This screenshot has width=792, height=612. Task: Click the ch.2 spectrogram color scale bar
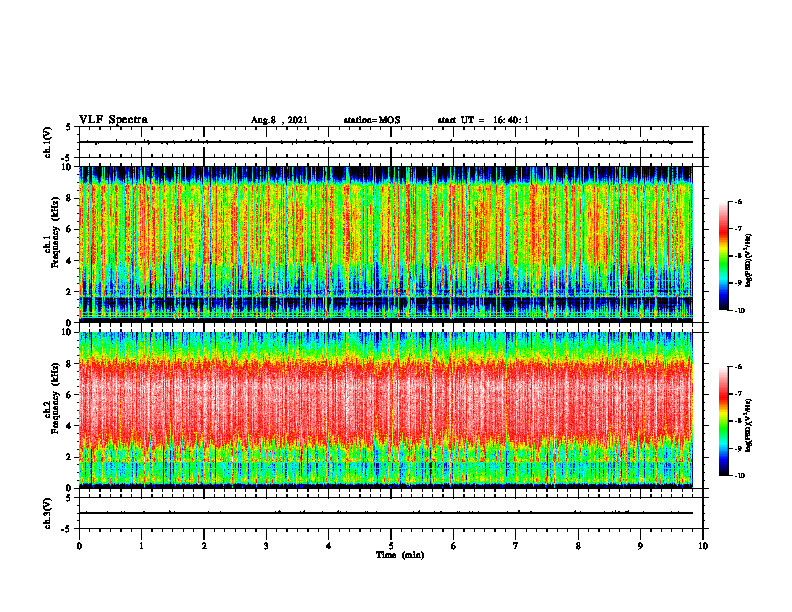pos(723,421)
